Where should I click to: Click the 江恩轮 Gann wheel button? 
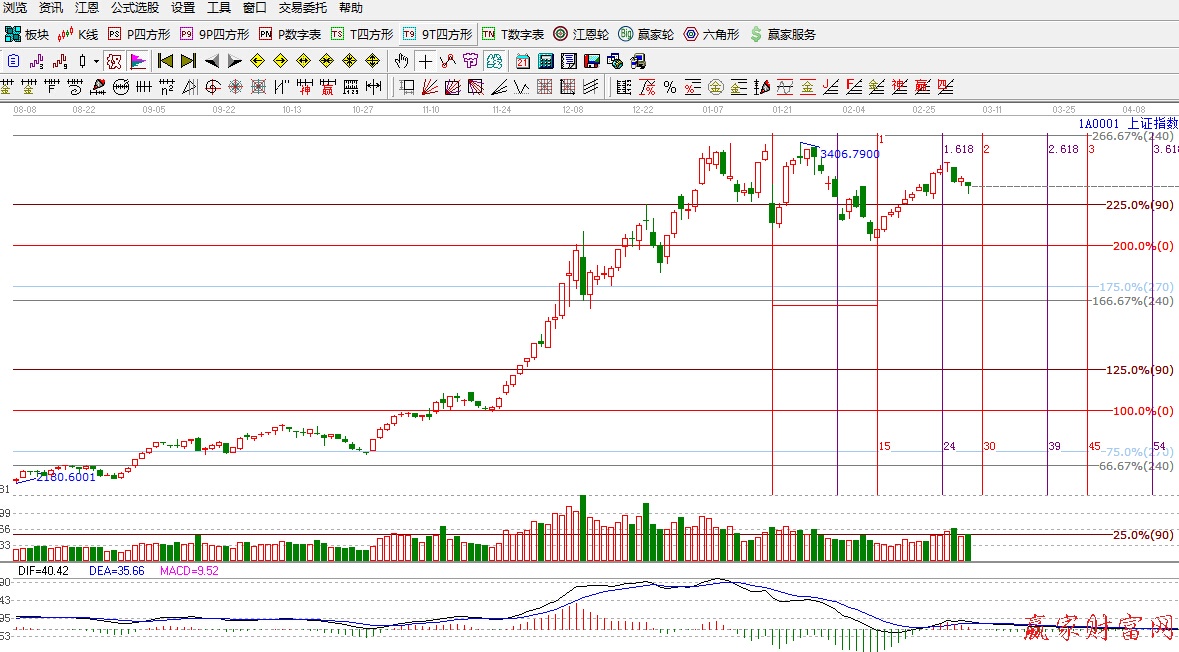(x=581, y=34)
